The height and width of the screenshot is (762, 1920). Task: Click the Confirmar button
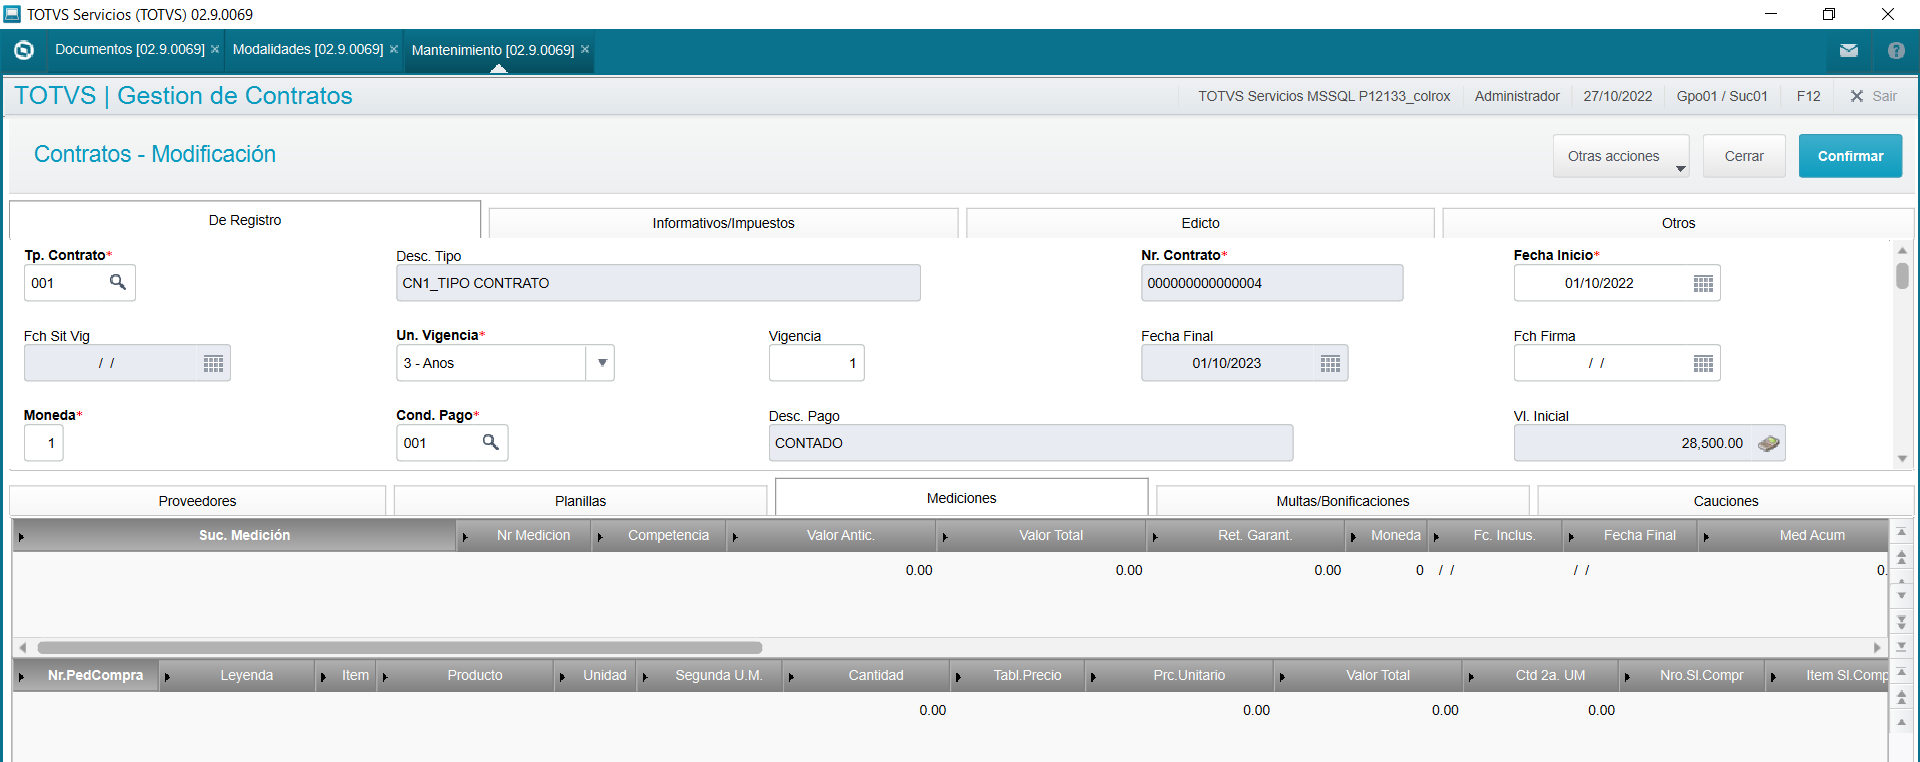tap(1850, 156)
